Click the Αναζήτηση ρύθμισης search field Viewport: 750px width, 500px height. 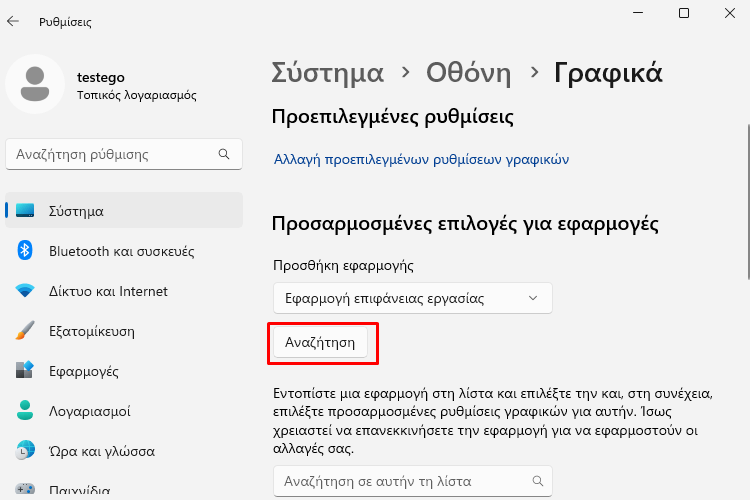(x=124, y=154)
